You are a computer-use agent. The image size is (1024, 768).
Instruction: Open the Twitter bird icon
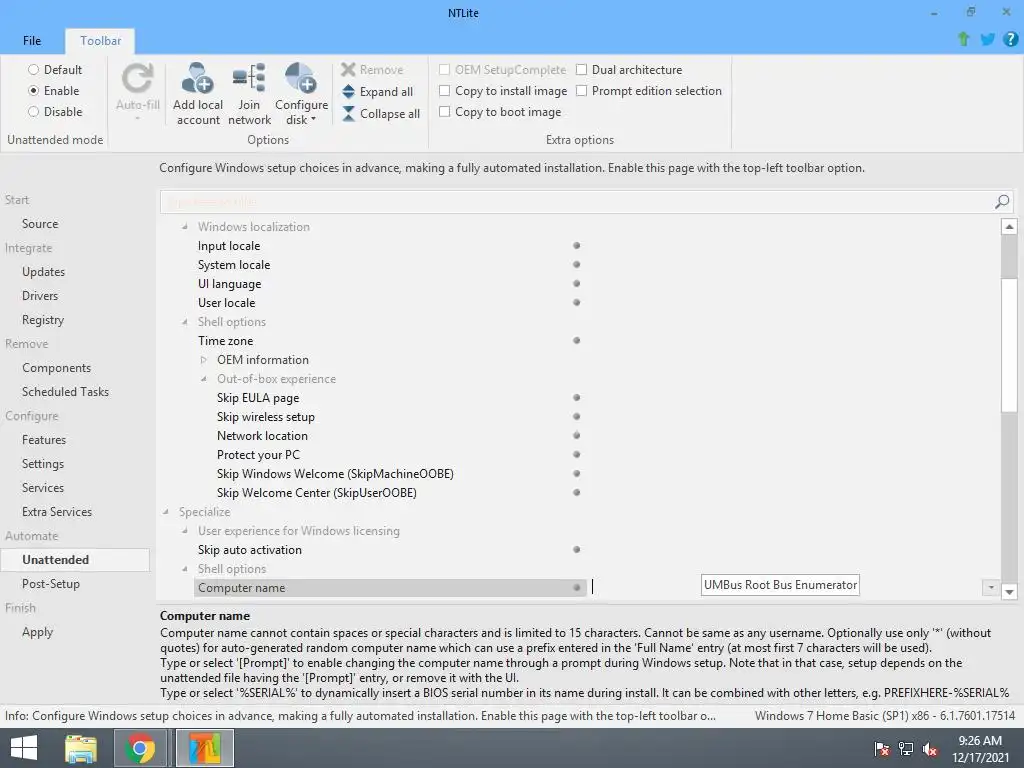point(987,39)
